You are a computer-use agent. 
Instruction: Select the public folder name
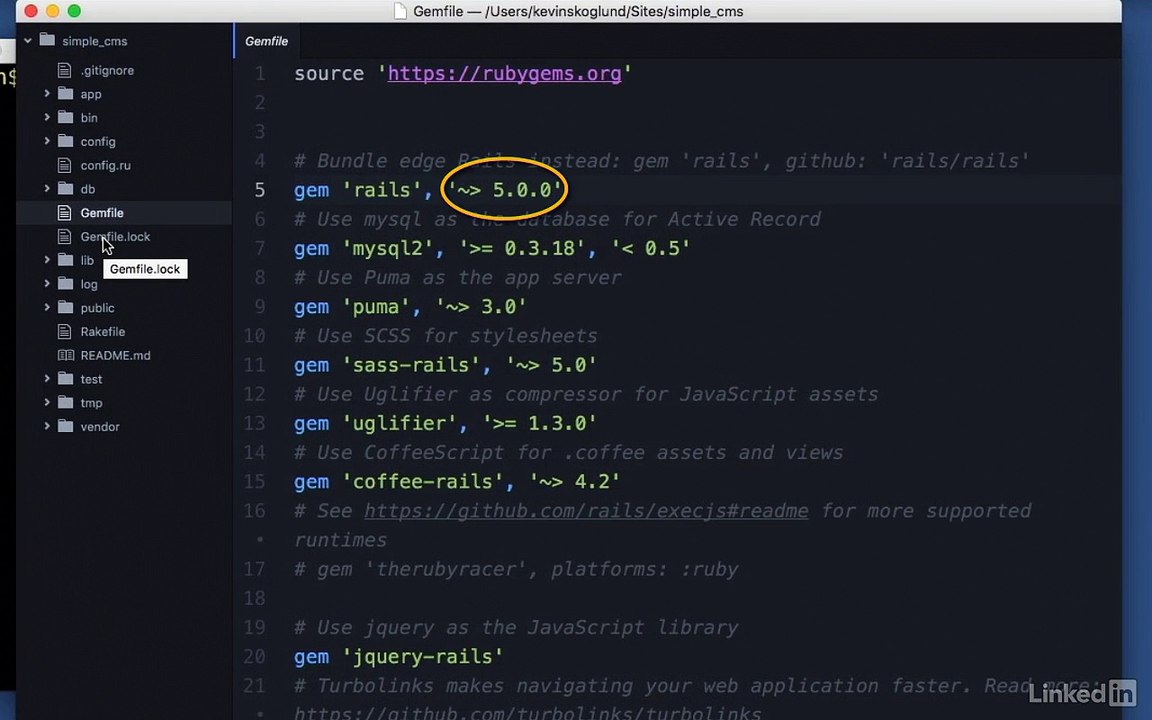click(x=98, y=308)
